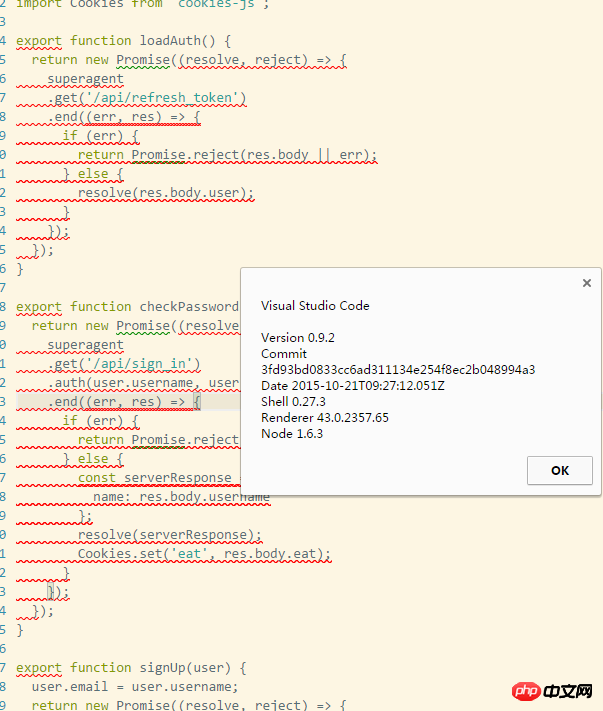Click the 'export function loadAuth() {' line
The image size is (603, 711).
[x=123, y=41]
